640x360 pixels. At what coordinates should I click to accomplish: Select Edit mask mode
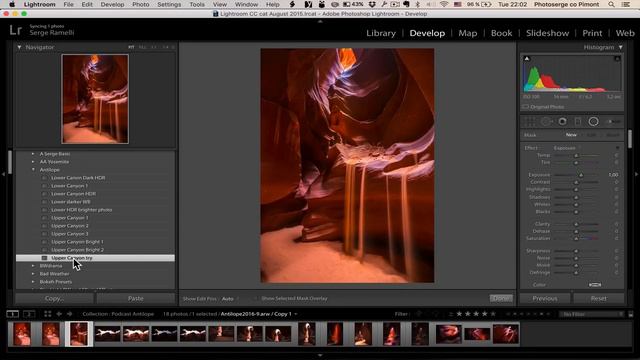point(591,135)
